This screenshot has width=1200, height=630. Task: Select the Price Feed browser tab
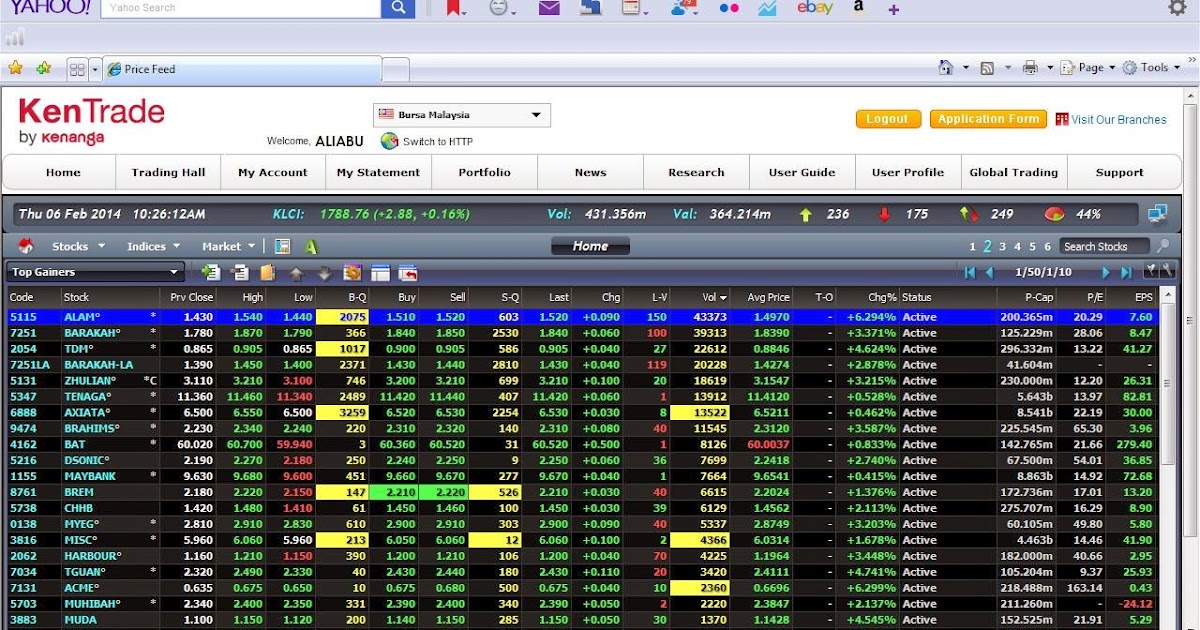click(x=242, y=69)
